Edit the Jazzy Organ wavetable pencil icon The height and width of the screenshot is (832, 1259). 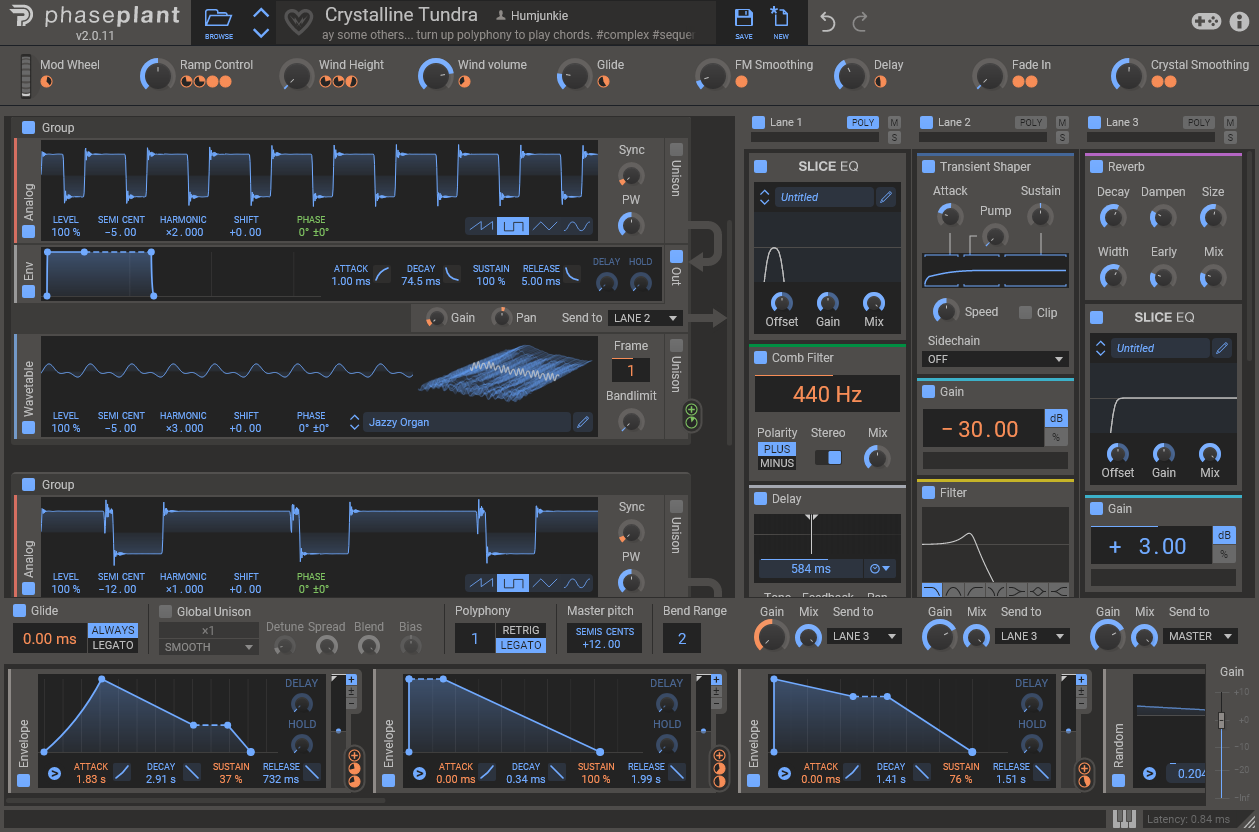tap(583, 422)
